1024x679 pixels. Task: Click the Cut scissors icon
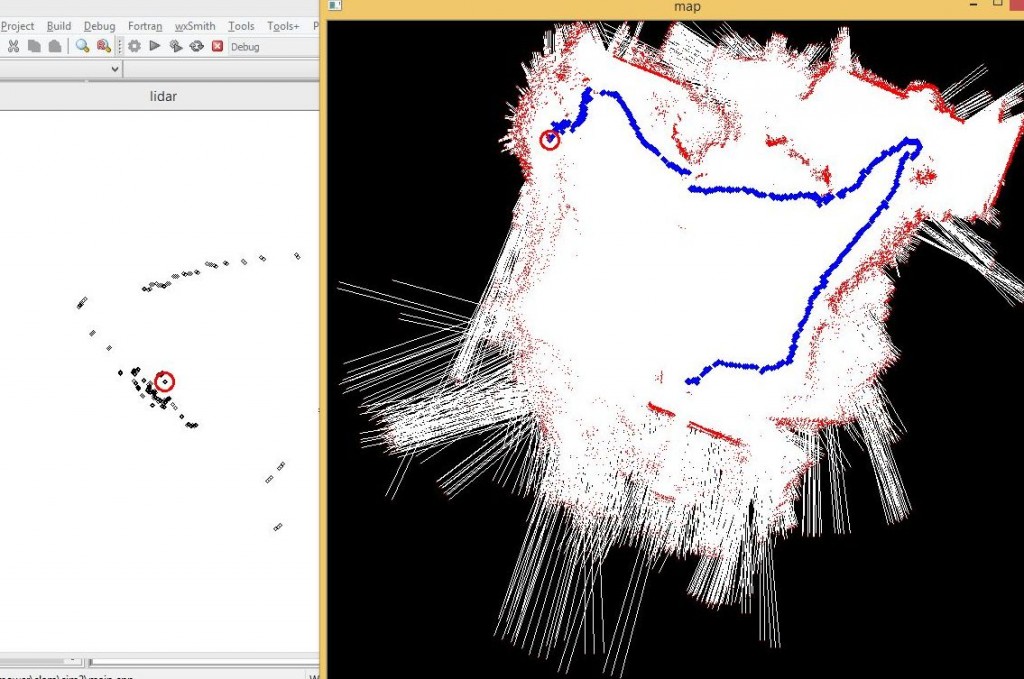click(13, 46)
